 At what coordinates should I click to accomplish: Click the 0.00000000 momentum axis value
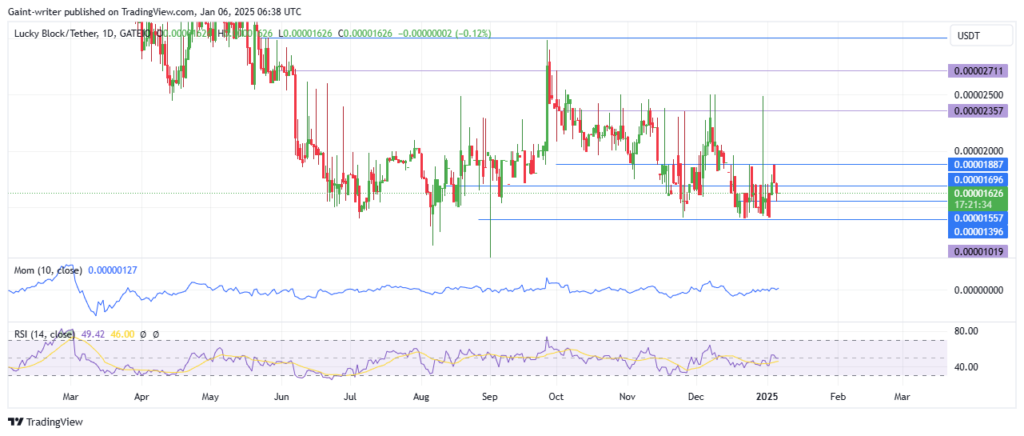click(977, 290)
